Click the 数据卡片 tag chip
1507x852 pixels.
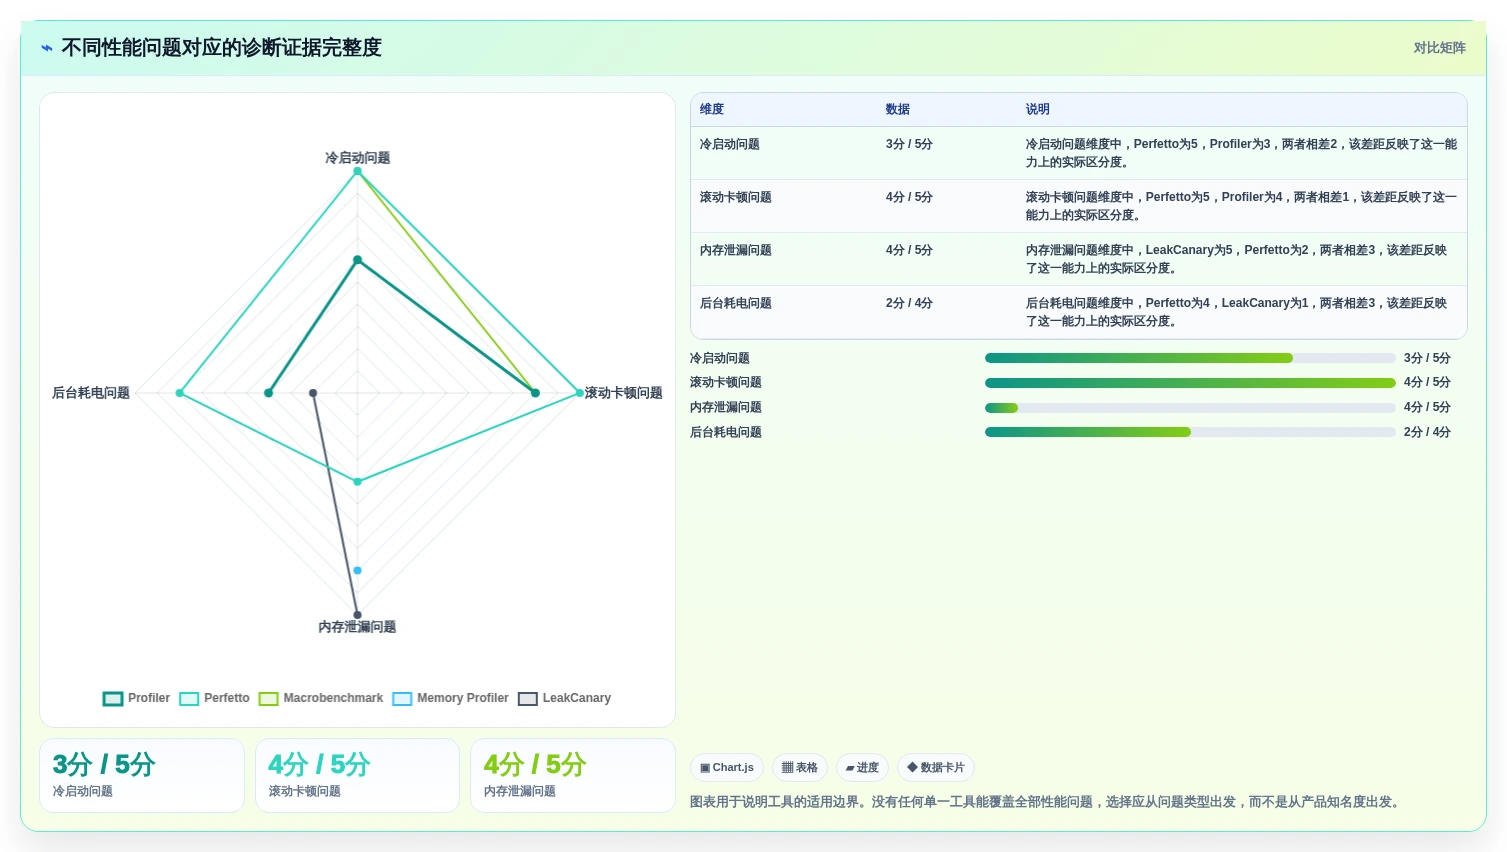pyautogui.click(x=936, y=768)
